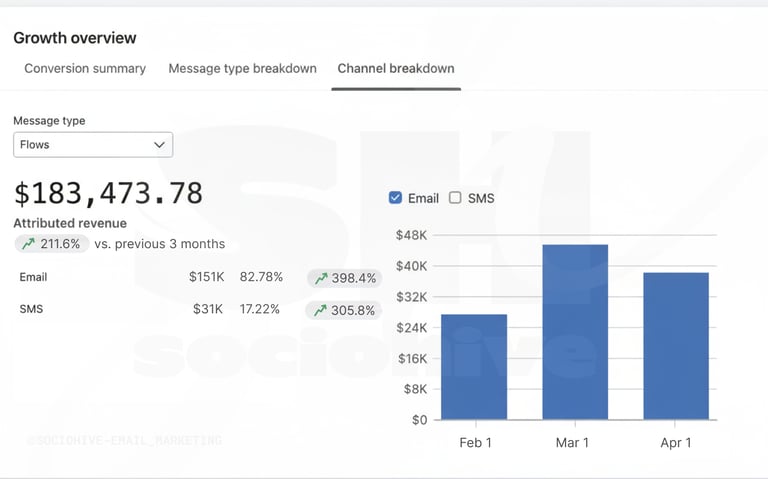Viewport: 768px width, 479px height.
Task: Open the Message type Flows dropdown
Action: (x=92, y=145)
